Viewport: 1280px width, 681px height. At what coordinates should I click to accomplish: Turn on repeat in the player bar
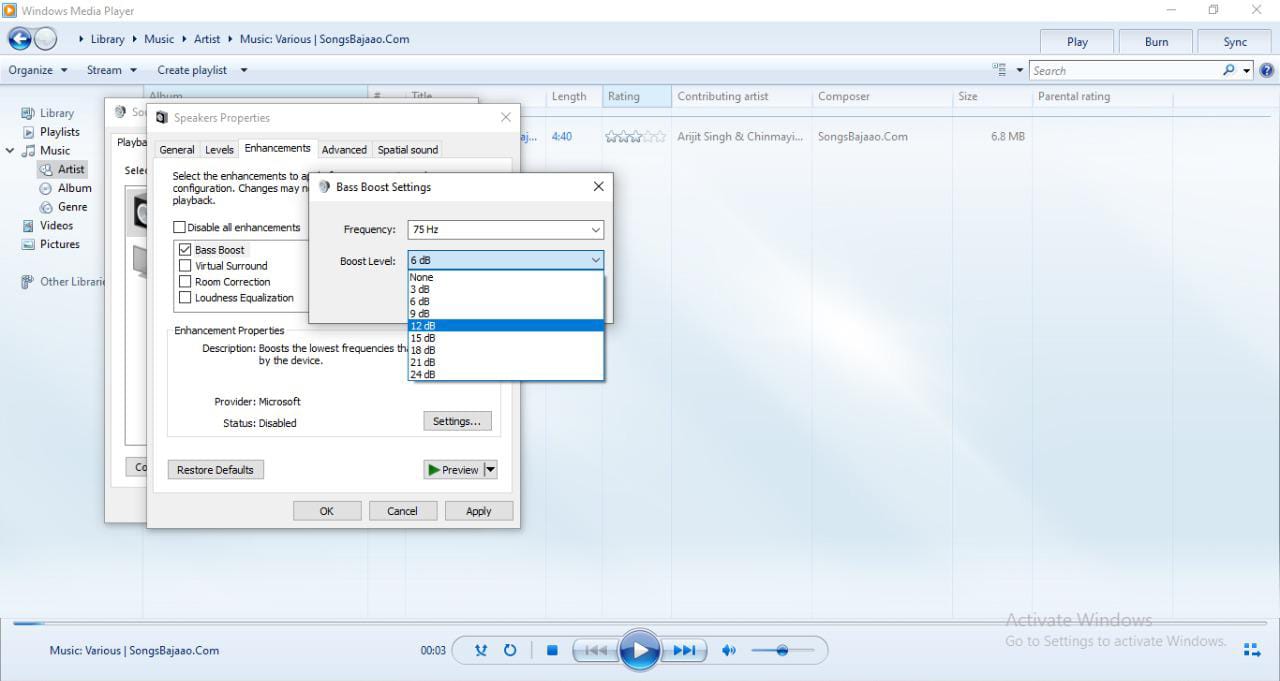click(510, 650)
